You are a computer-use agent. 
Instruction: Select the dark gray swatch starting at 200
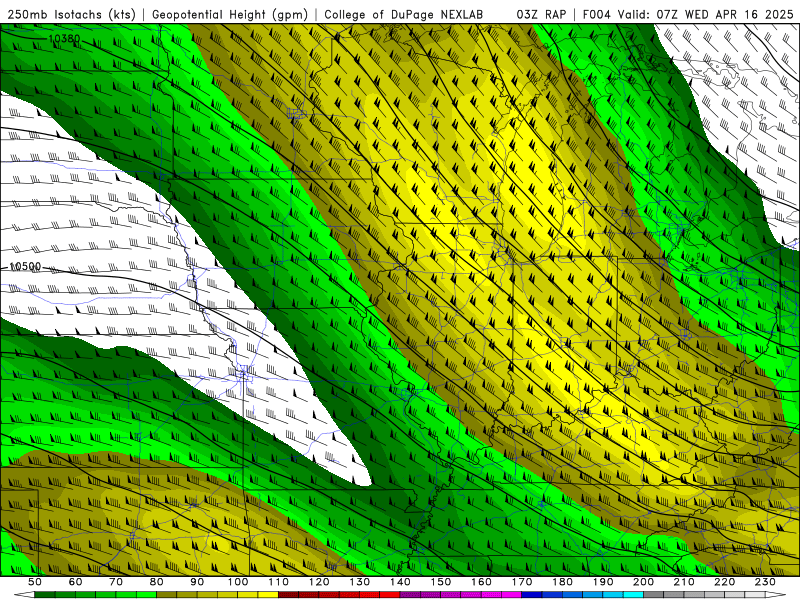(654, 595)
